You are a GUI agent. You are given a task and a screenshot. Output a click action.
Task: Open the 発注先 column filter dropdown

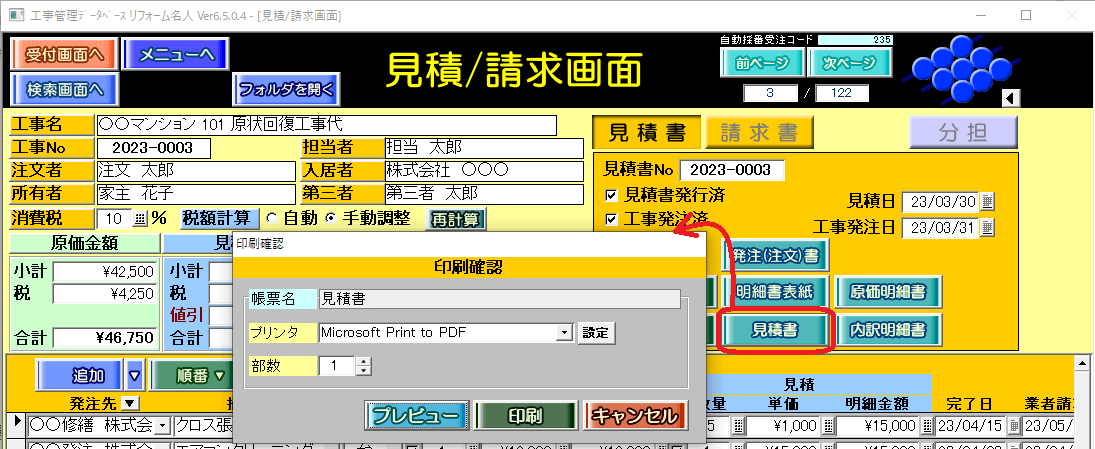pyautogui.click(x=130, y=403)
